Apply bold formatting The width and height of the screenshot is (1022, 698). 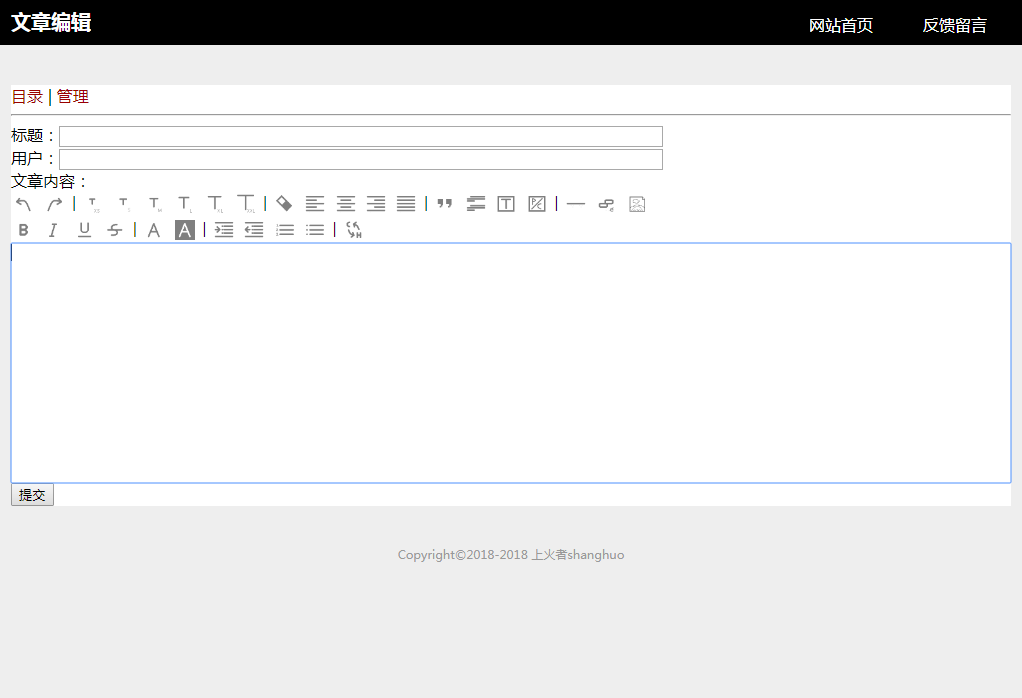[24, 230]
